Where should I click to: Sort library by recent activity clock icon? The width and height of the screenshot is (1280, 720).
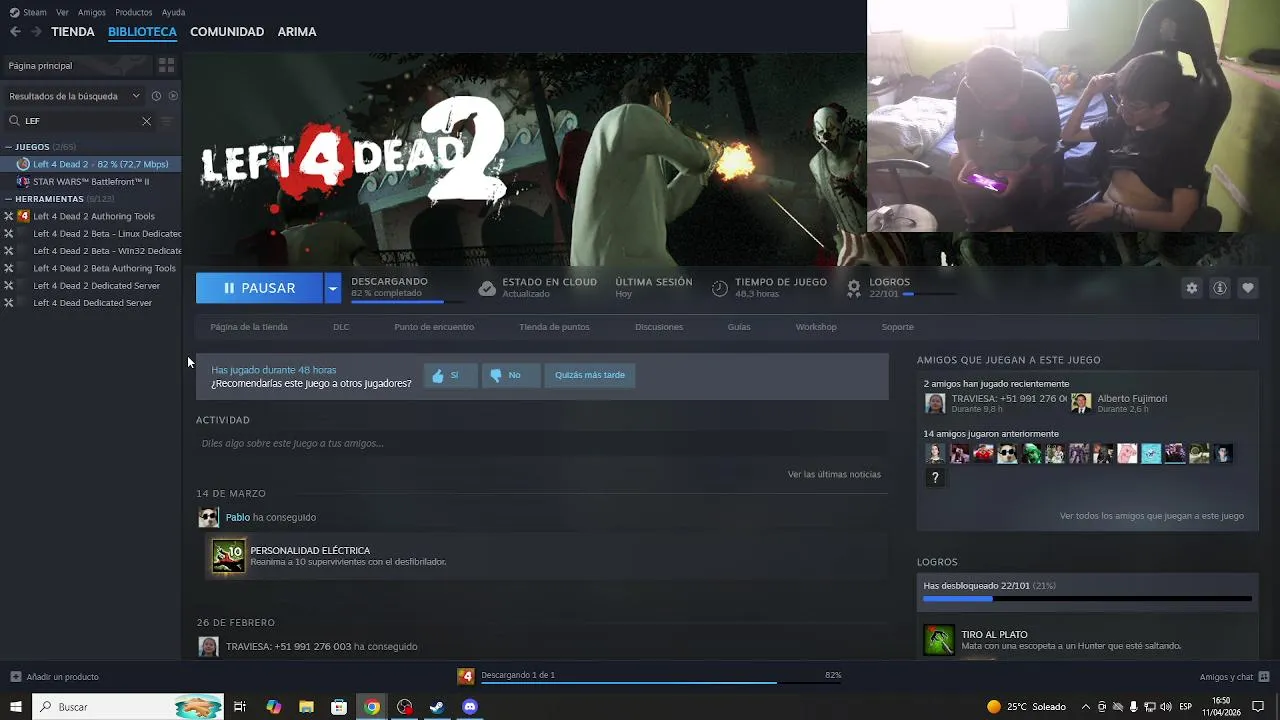tap(156, 96)
